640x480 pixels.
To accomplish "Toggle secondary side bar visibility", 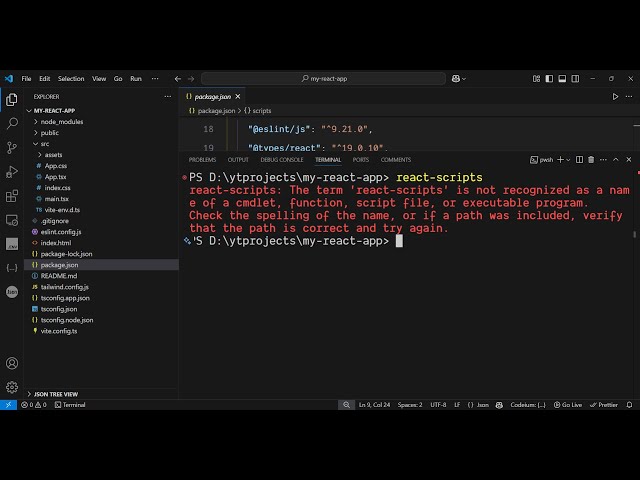I will [x=575, y=78].
